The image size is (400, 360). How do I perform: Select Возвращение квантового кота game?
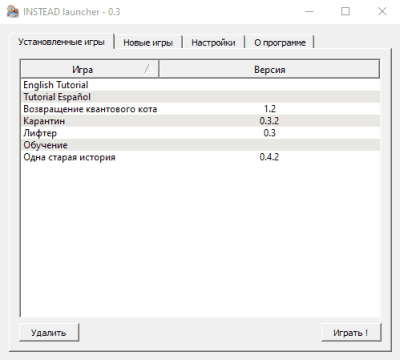[x=200, y=109]
